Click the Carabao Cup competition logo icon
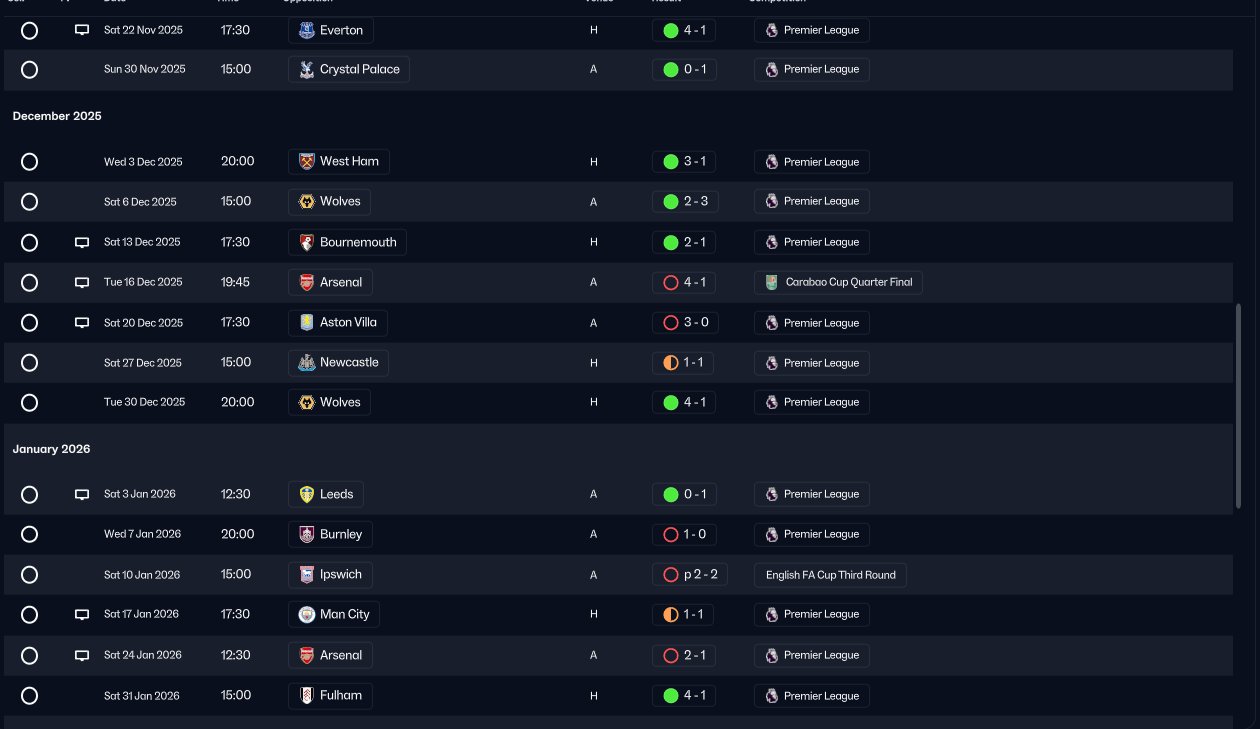Screen dimensions: 1260x729 772,282
